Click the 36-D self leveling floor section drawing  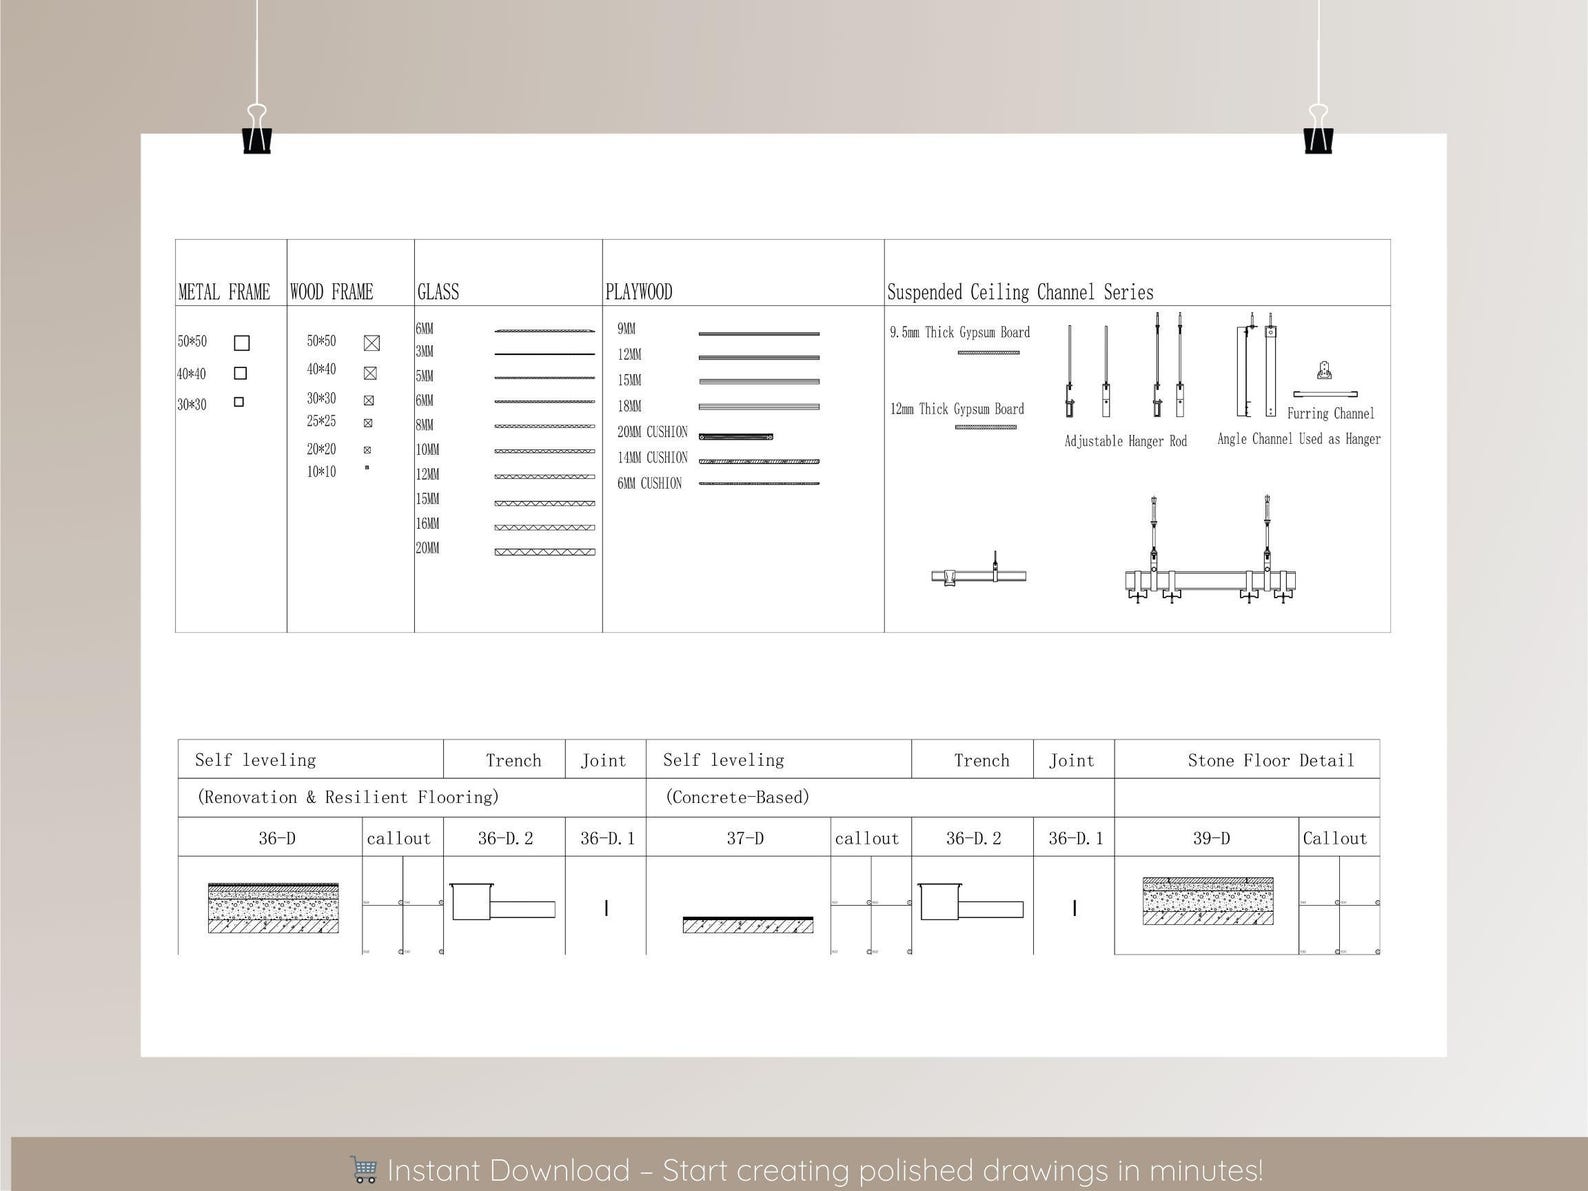[x=273, y=908]
